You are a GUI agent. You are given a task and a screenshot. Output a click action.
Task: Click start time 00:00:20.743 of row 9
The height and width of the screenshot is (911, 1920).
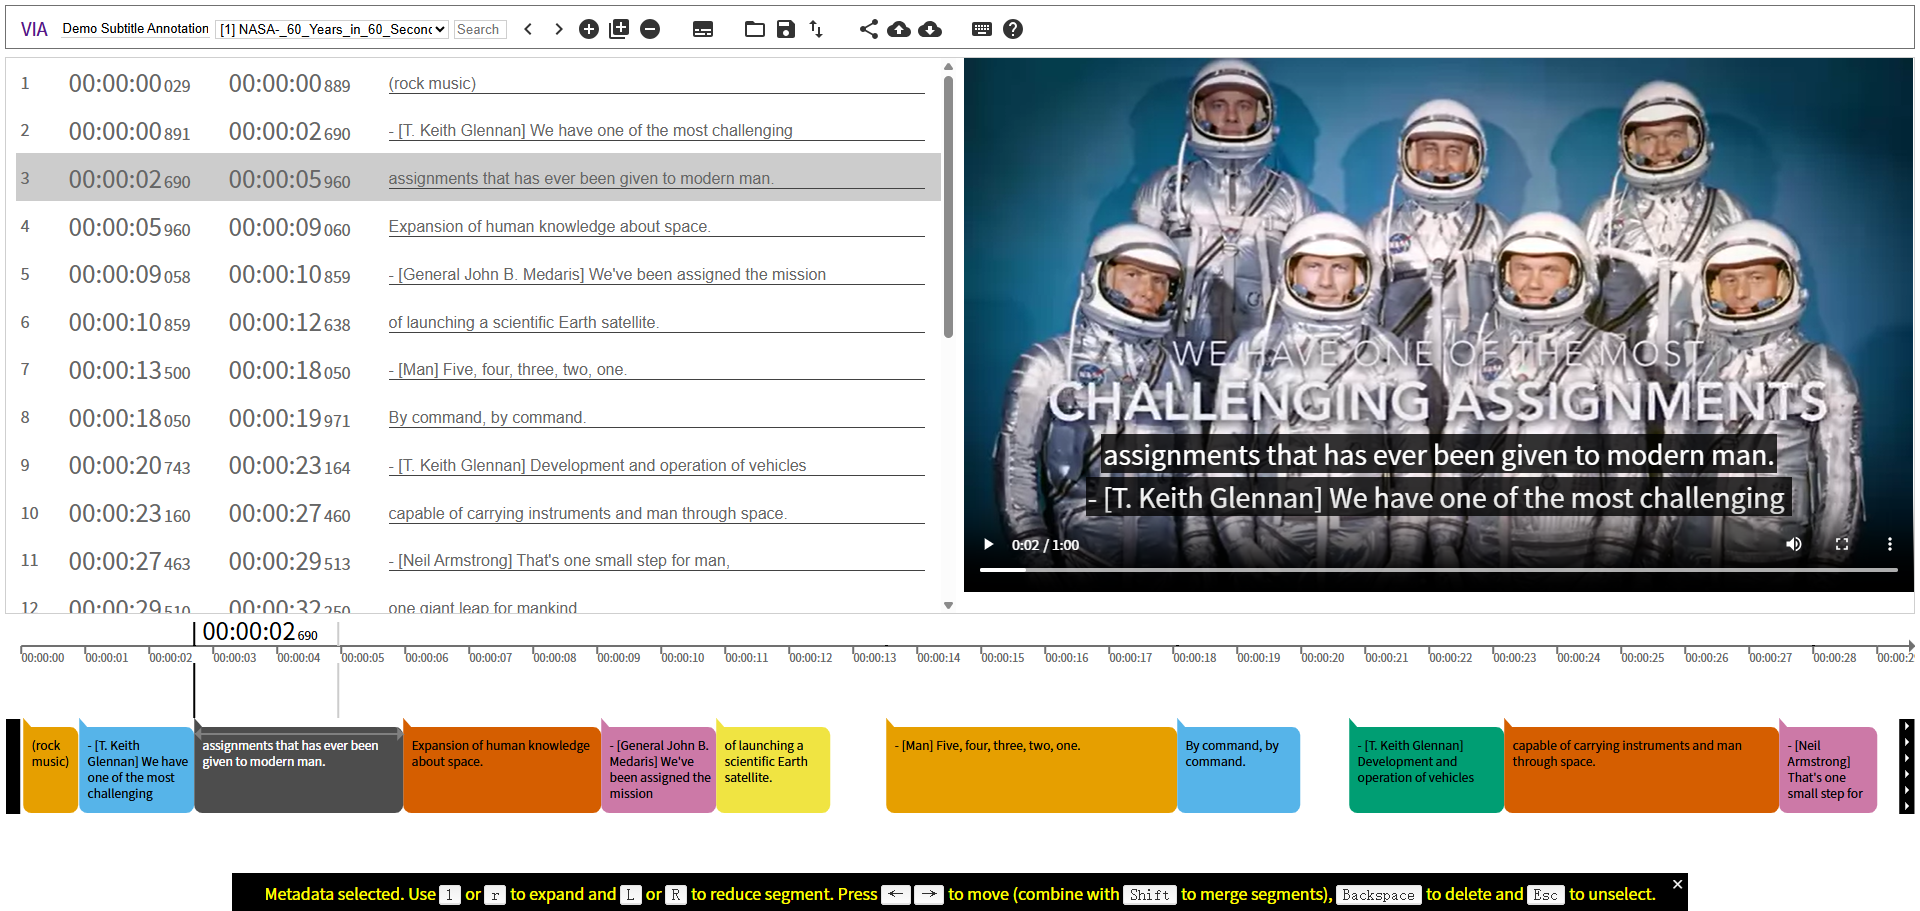129,466
